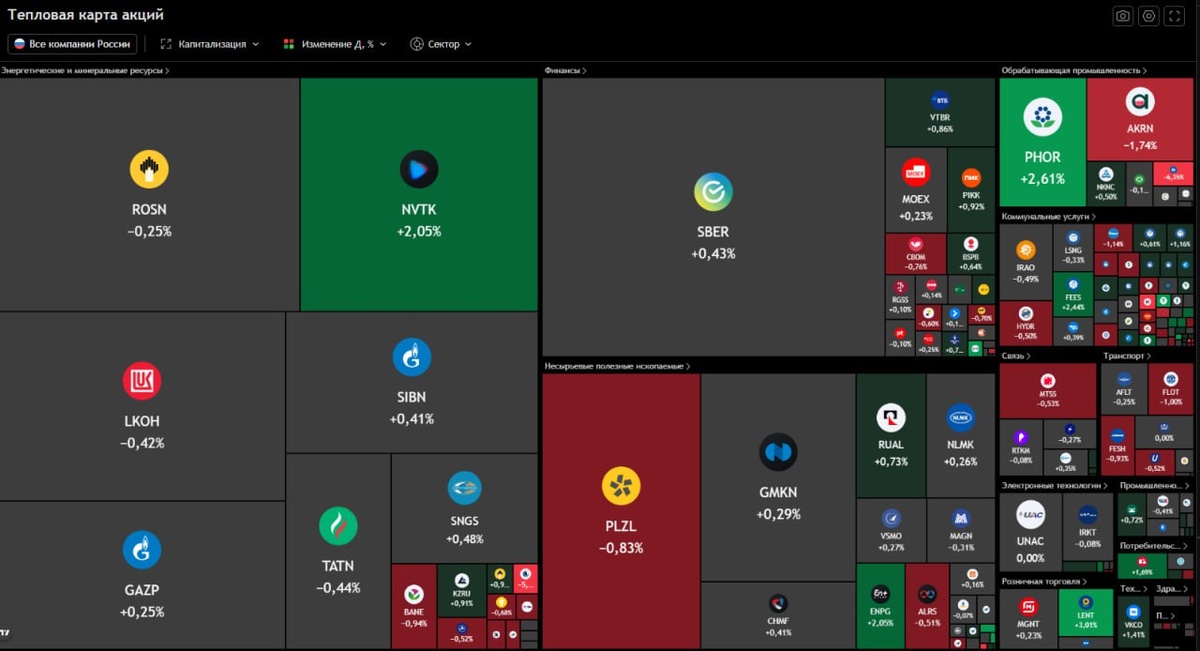
Task: Click the ROSN yellow logo icon
Action: coord(149,170)
